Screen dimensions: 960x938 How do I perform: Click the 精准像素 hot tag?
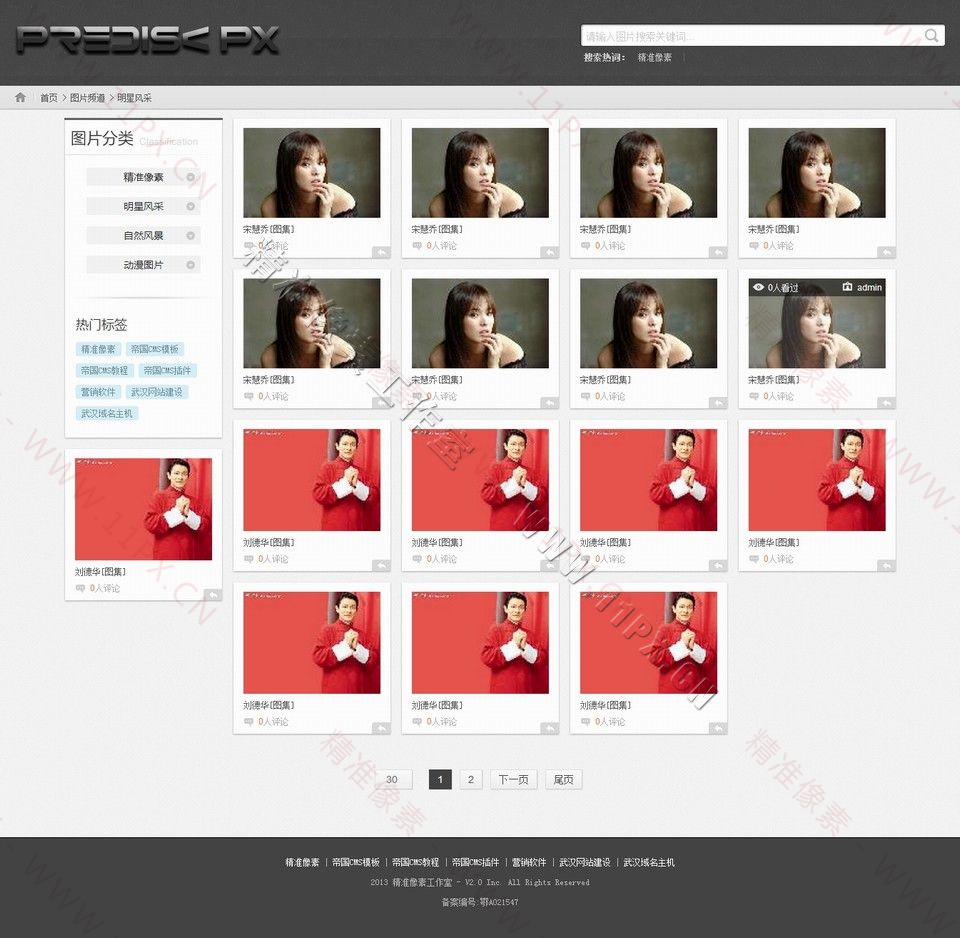click(98, 349)
